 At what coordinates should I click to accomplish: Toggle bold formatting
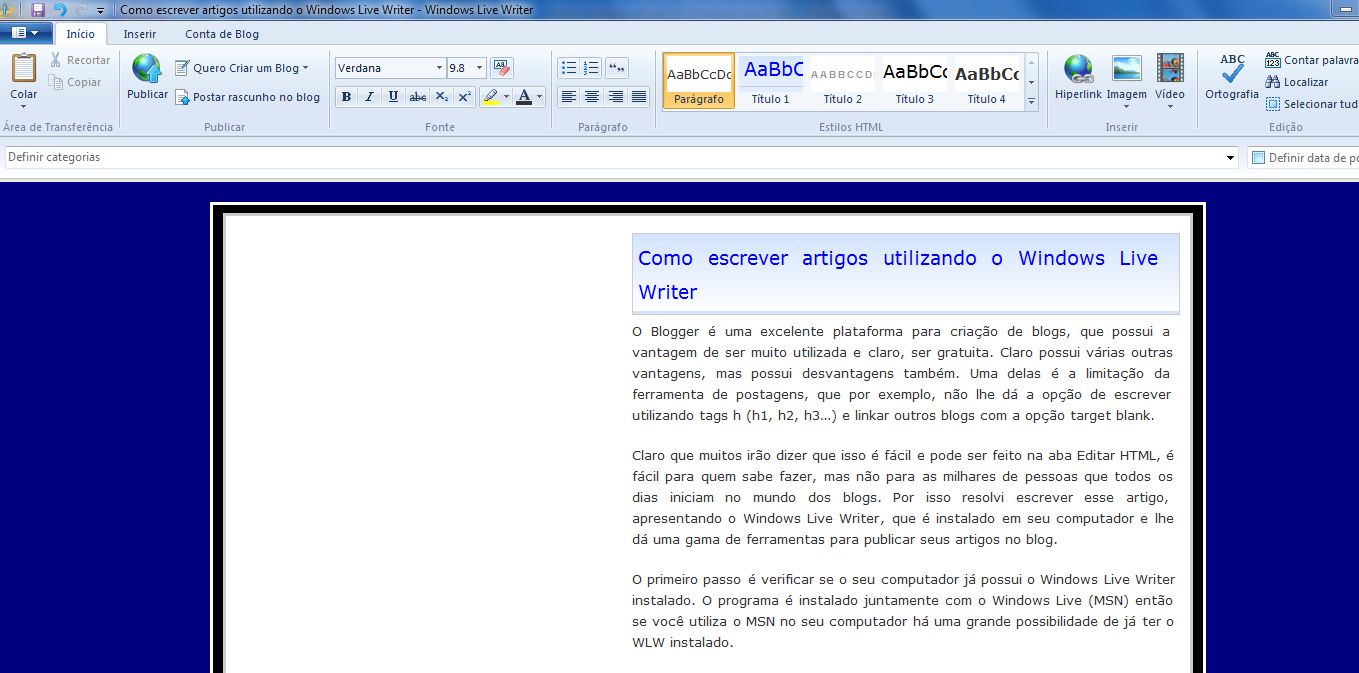pyautogui.click(x=346, y=97)
